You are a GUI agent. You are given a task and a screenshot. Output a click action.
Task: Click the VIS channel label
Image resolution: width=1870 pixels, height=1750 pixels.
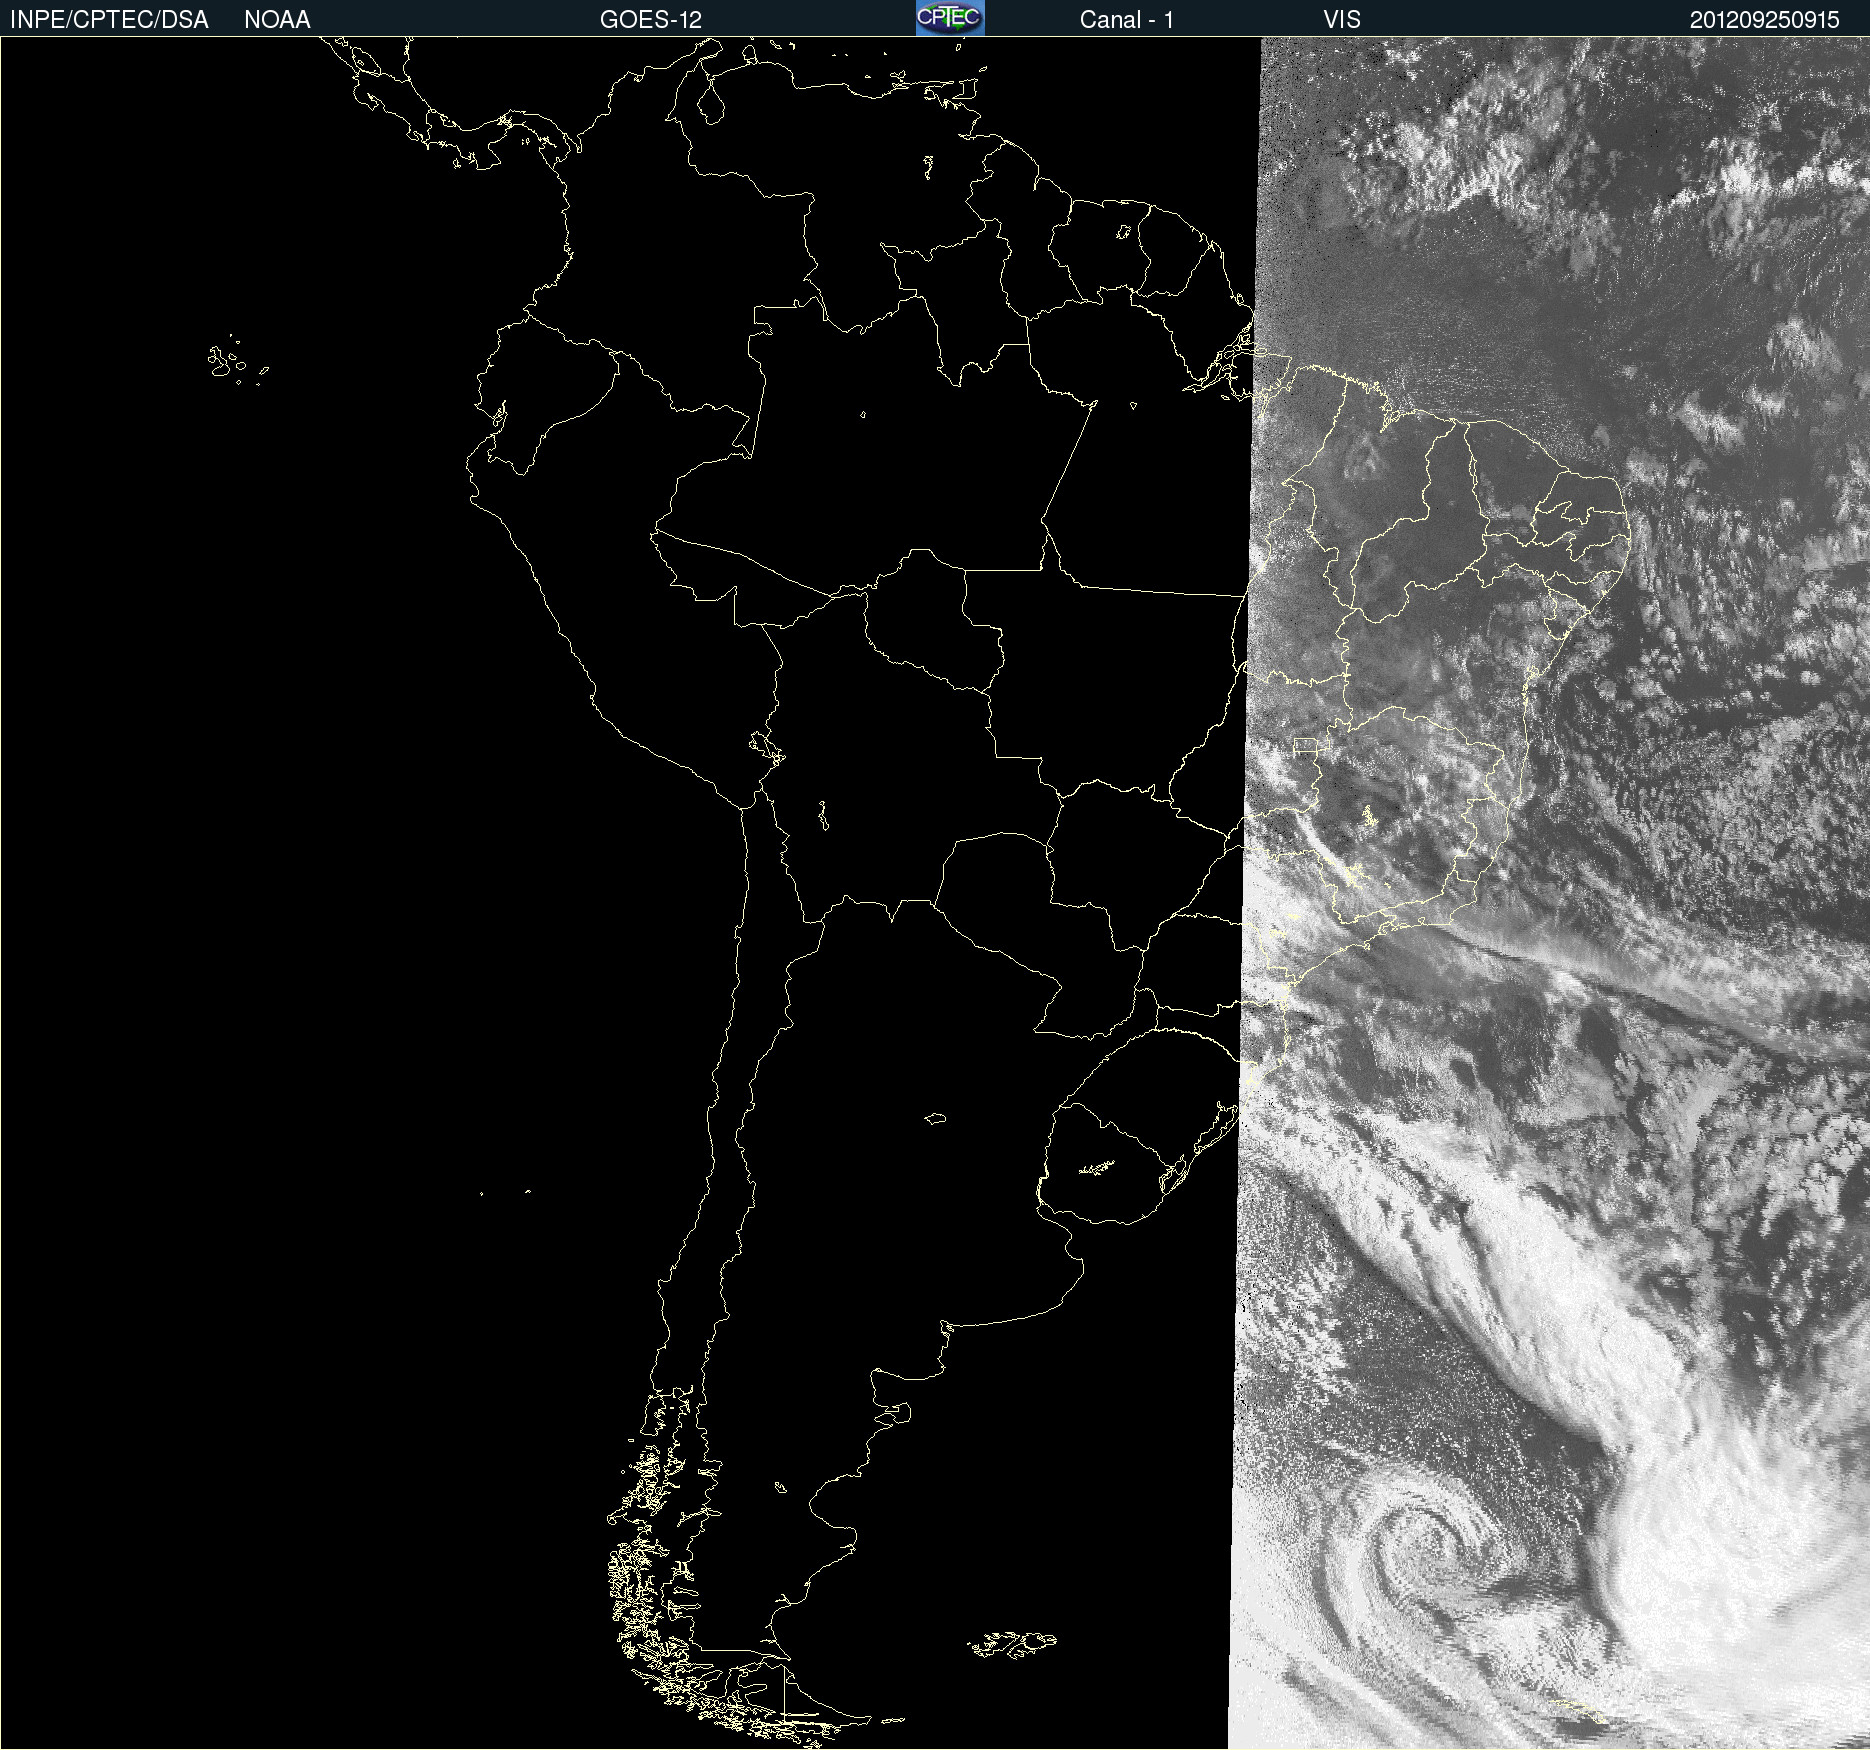point(1342,19)
